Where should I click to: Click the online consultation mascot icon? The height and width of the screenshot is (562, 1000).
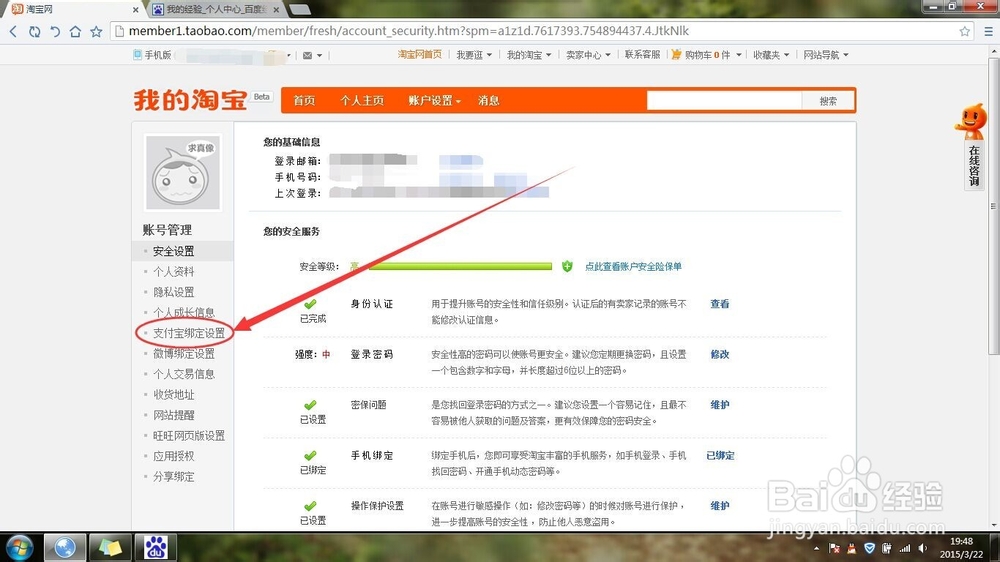(x=971, y=121)
